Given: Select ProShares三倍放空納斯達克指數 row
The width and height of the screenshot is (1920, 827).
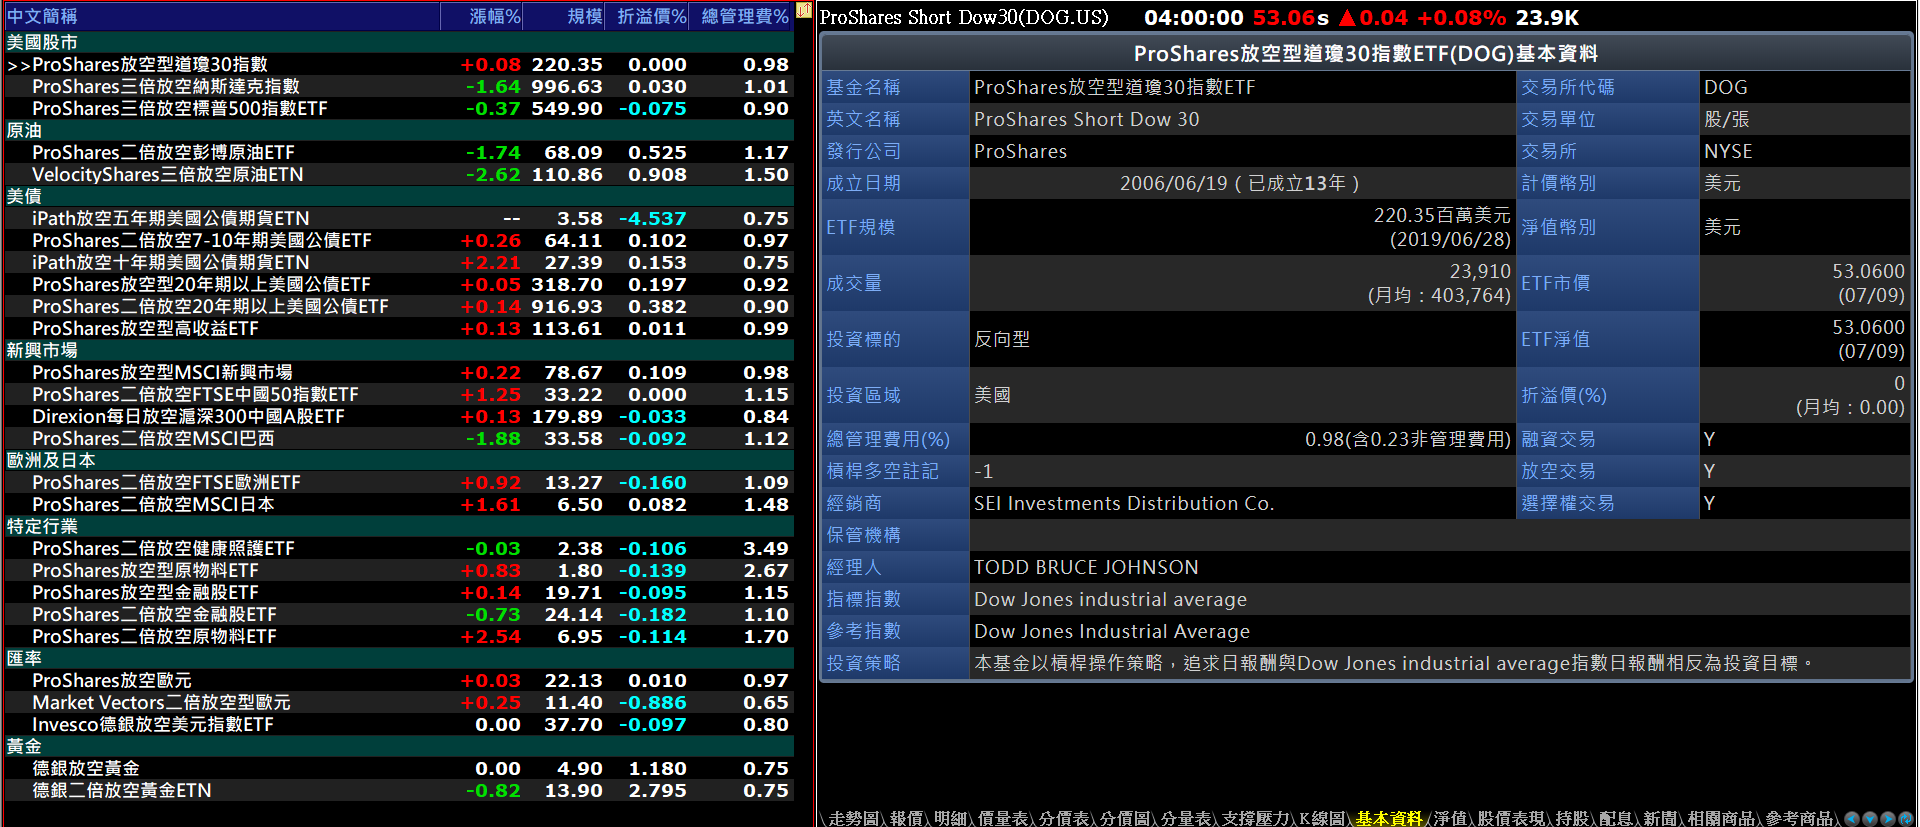Looking at the screenshot, I should tap(166, 87).
